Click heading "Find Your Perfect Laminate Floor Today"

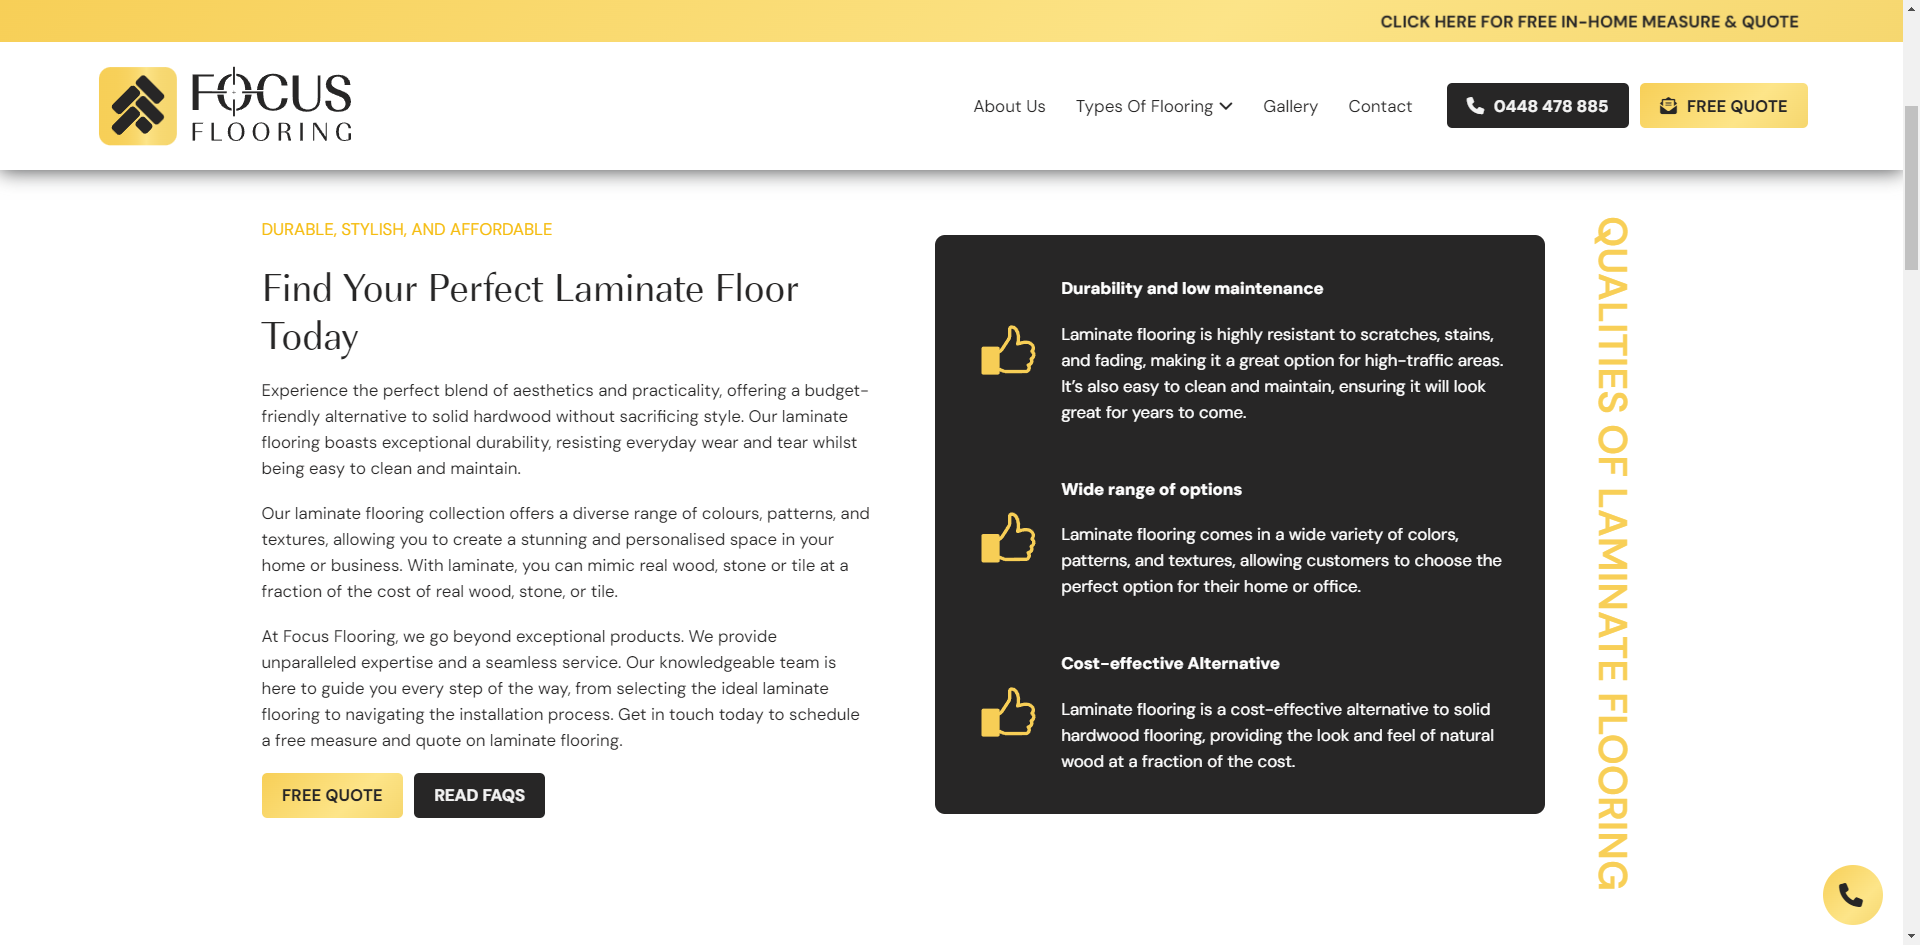coord(530,312)
